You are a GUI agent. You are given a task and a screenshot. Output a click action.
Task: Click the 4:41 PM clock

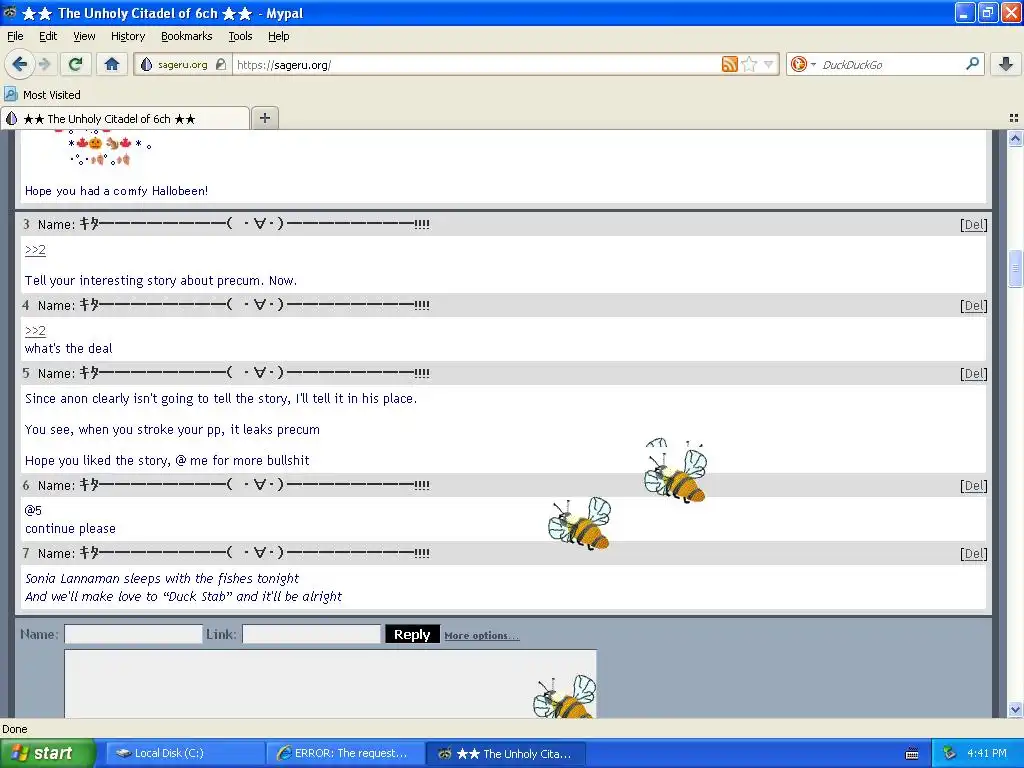coord(987,753)
